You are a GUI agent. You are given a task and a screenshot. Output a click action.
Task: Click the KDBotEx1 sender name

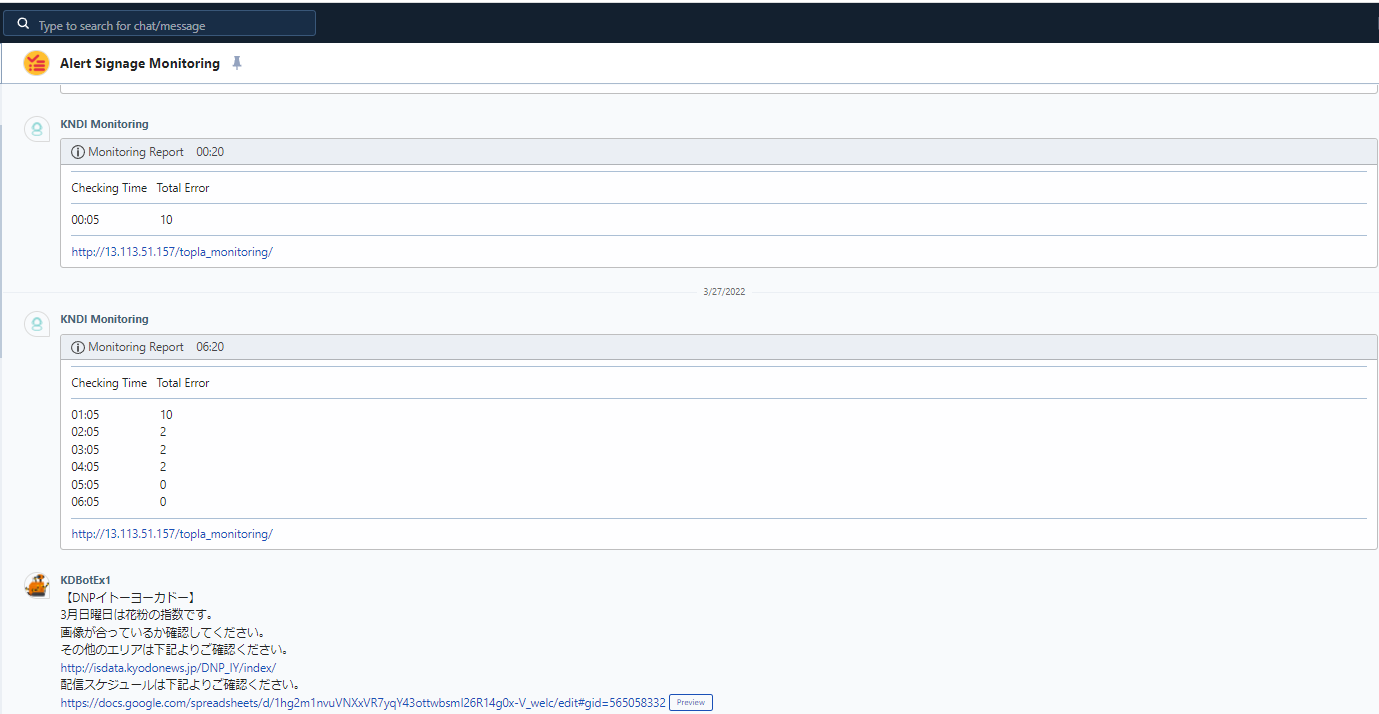tap(85, 580)
